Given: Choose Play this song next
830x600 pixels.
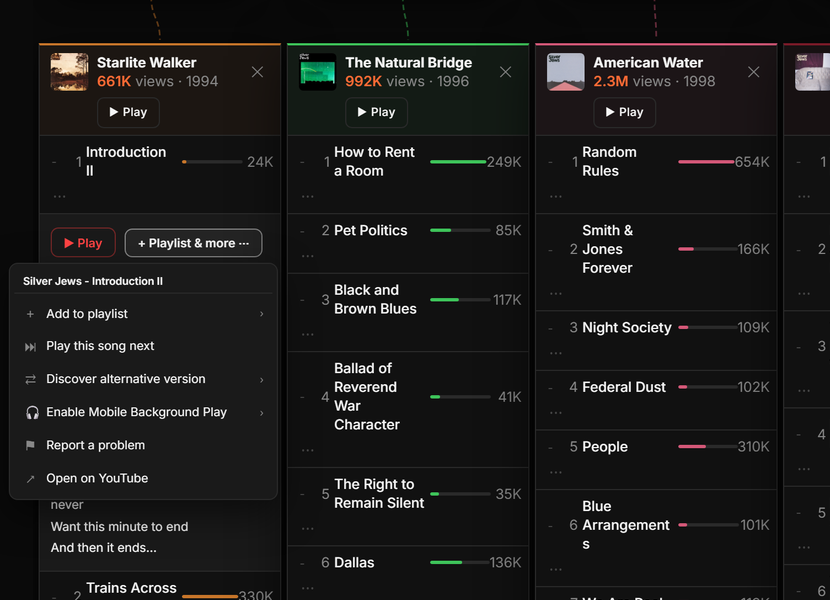Looking at the screenshot, I should click(x=143, y=346).
